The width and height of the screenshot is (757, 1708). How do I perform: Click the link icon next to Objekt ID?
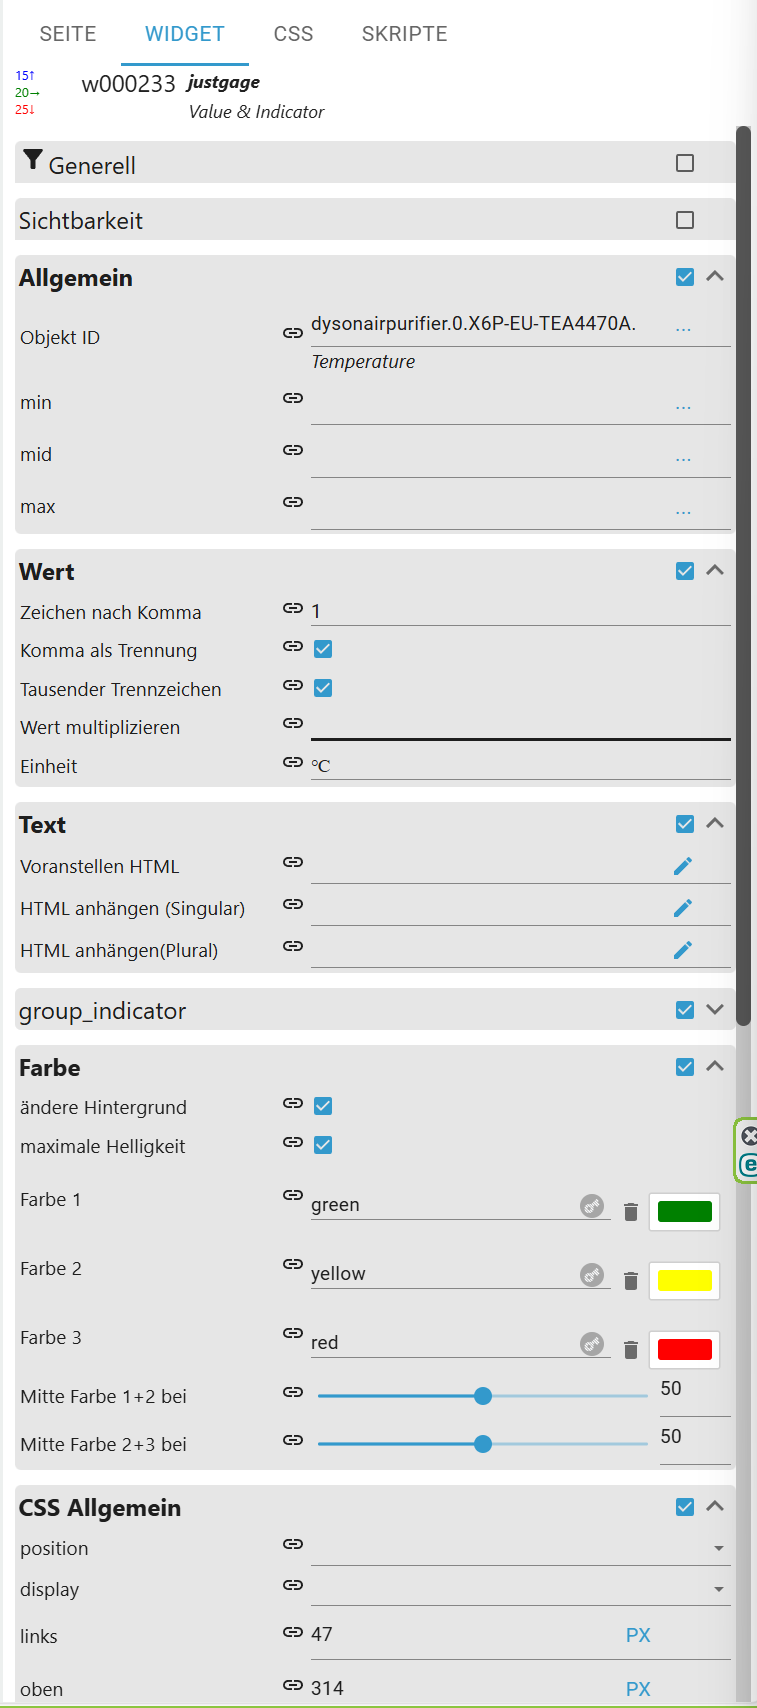click(292, 333)
